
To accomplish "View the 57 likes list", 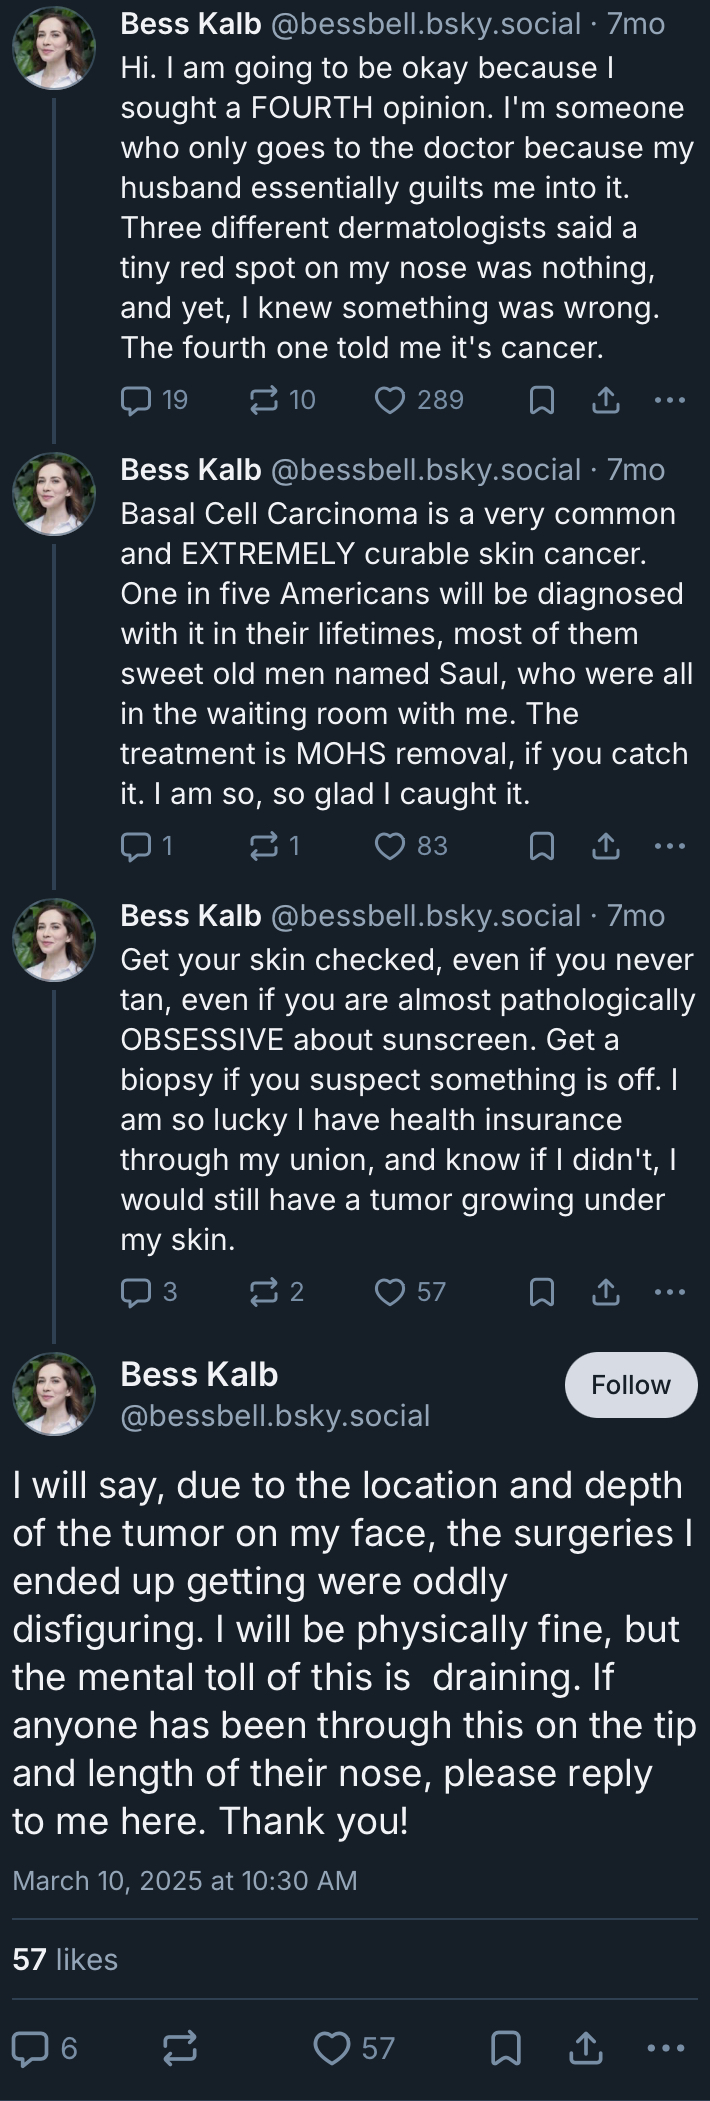I will click(65, 1959).
